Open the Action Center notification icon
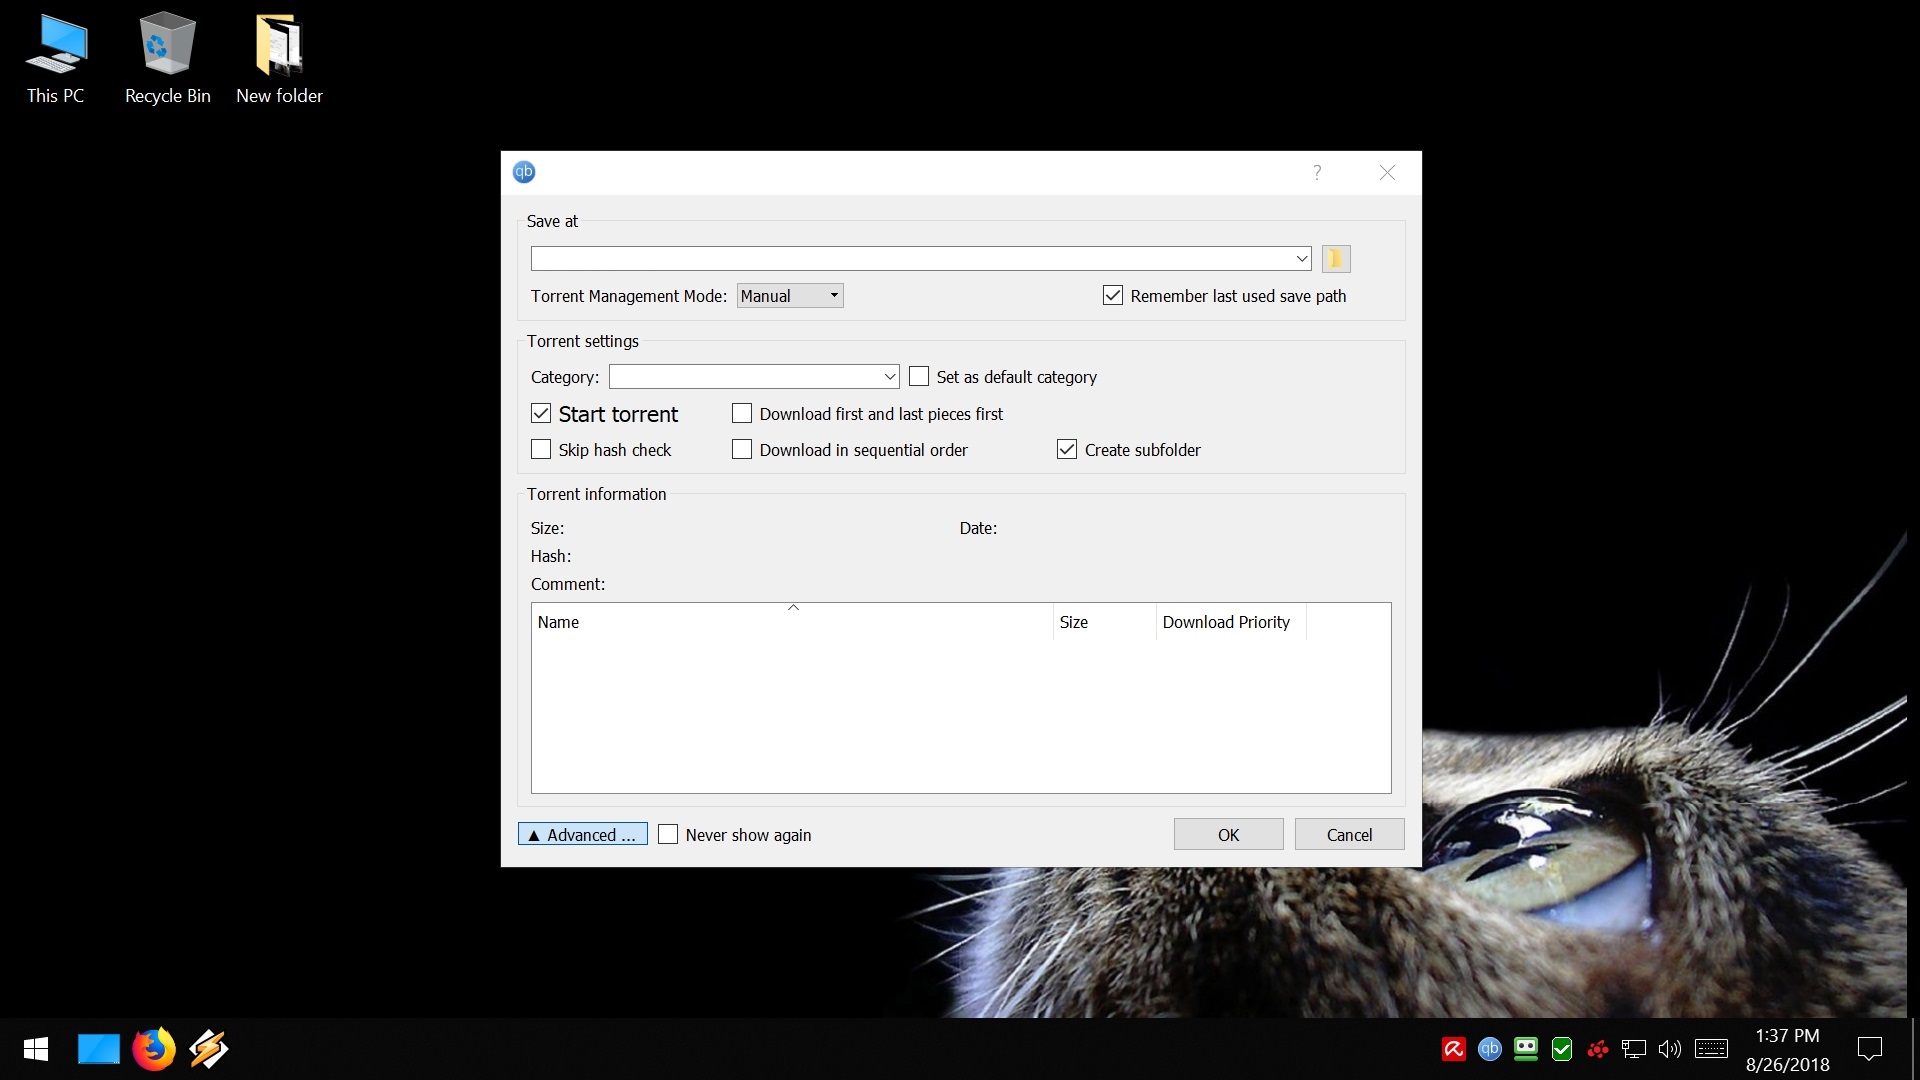Viewport: 1920px width, 1080px height. coord(1871,1049)
